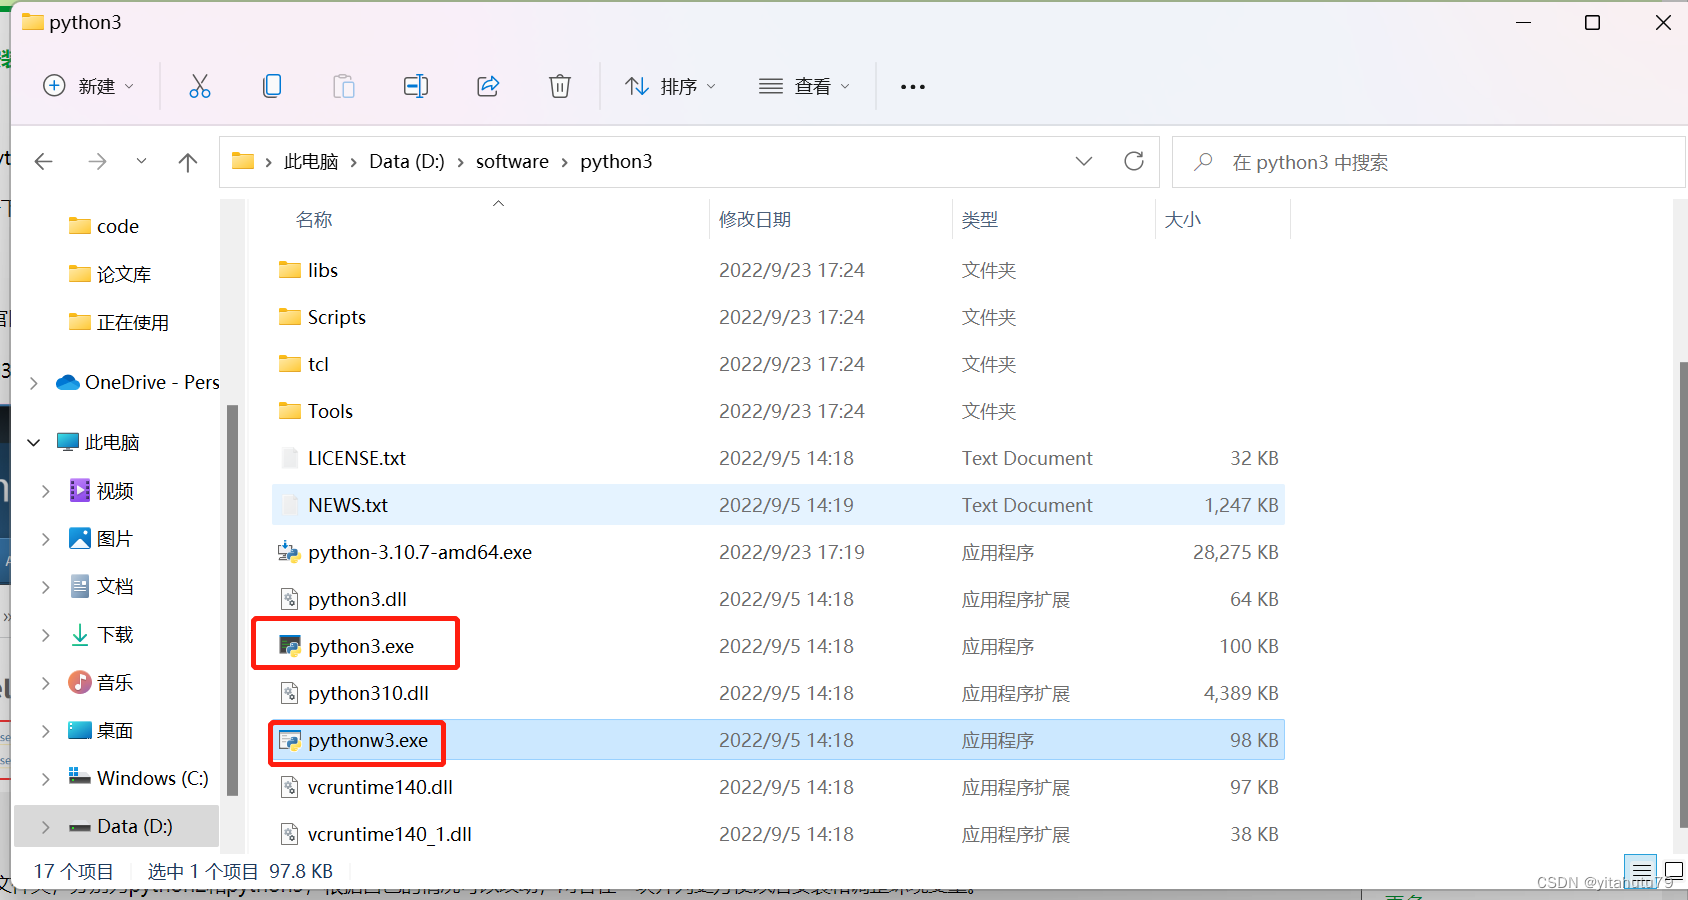Click the Rename icon in toolbar
Screen dimensions: 1688x900
[416, 86]
